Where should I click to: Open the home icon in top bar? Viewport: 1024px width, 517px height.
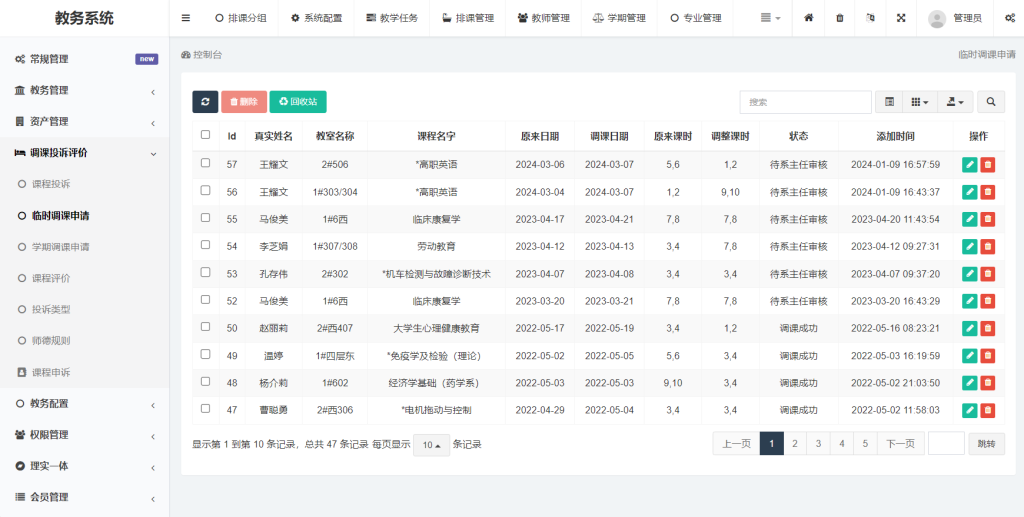808,18
